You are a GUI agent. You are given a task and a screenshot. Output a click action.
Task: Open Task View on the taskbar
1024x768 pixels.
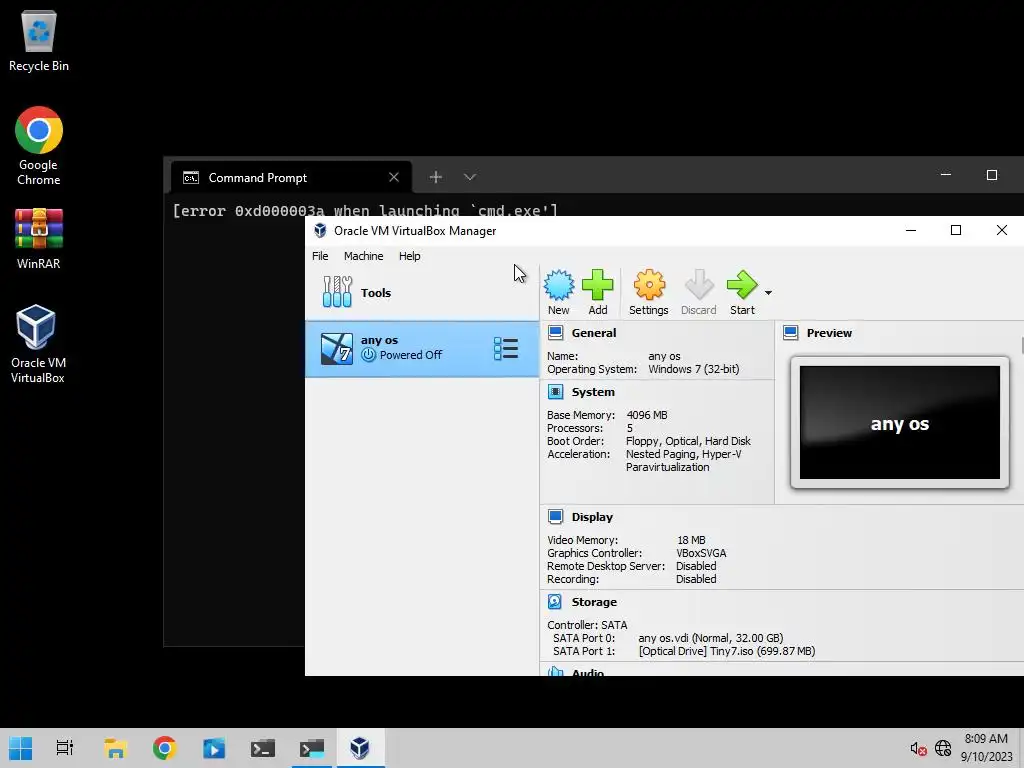[64, 748]
